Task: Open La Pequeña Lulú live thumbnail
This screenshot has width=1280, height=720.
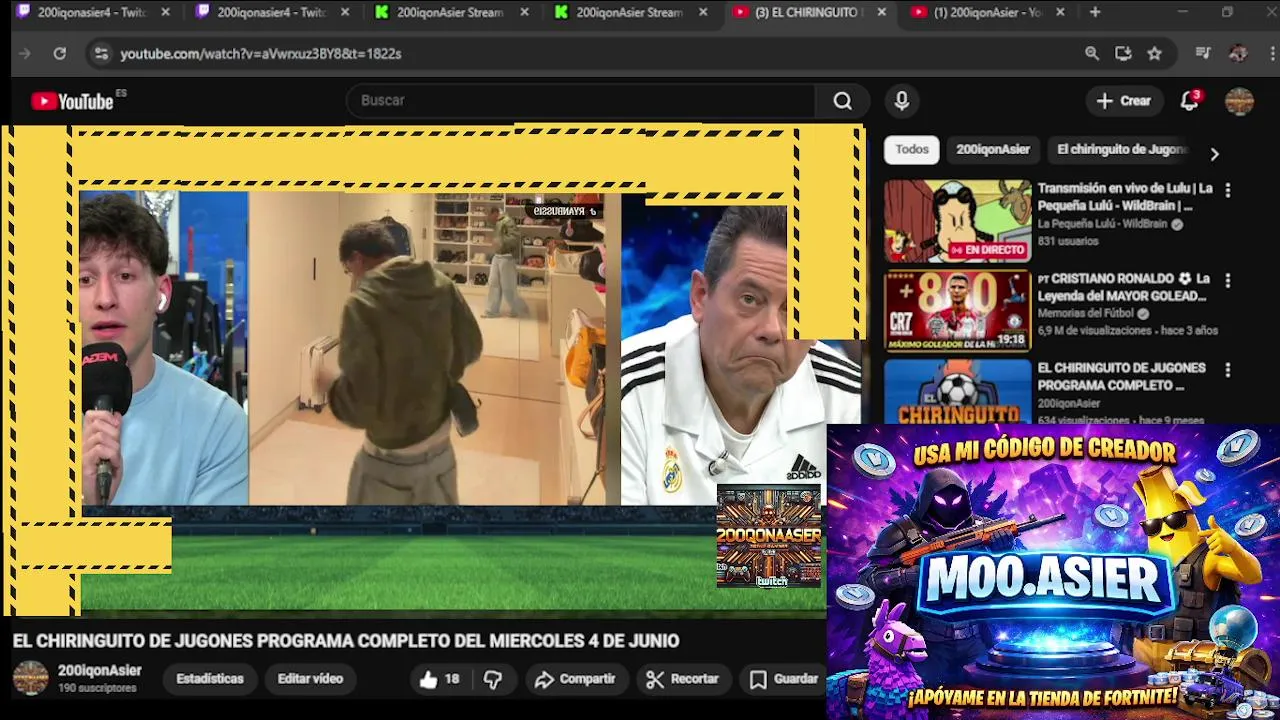Action: [957, 221]
